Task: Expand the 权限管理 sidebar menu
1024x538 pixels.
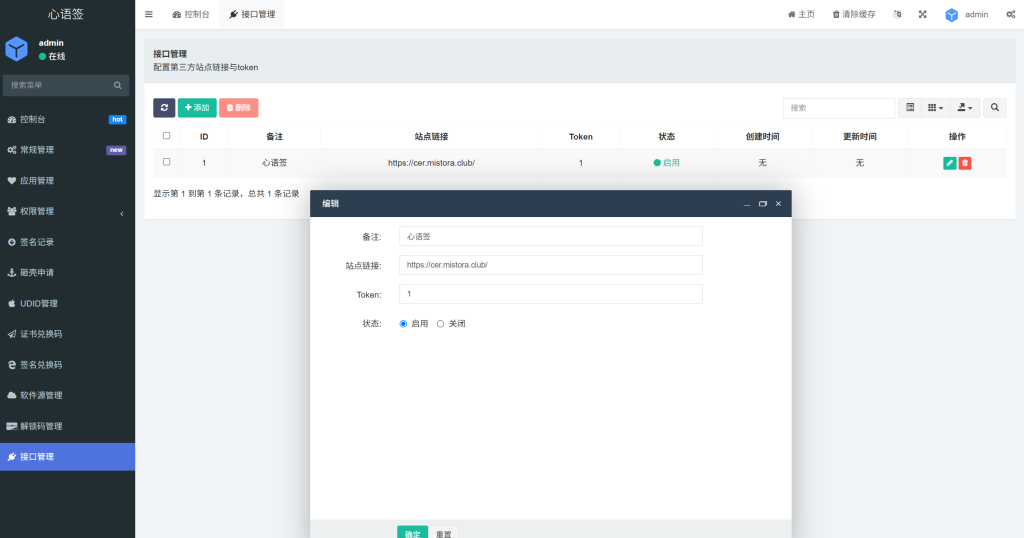Action: point(67,211)
